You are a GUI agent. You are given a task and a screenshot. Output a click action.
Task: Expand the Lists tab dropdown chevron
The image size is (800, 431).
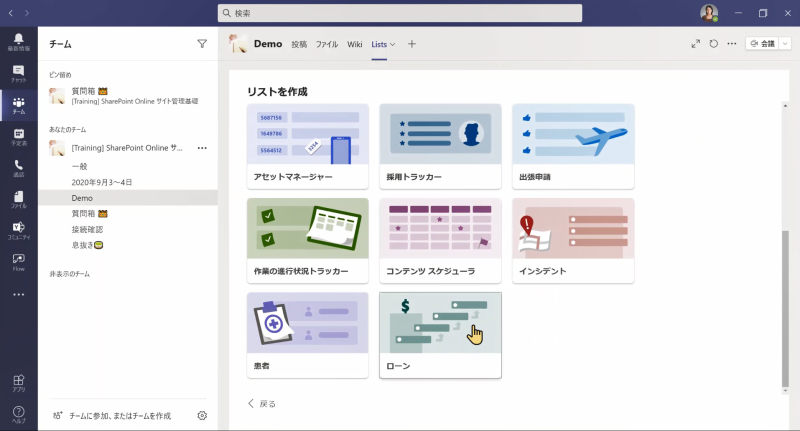click(x=392, y=44)
